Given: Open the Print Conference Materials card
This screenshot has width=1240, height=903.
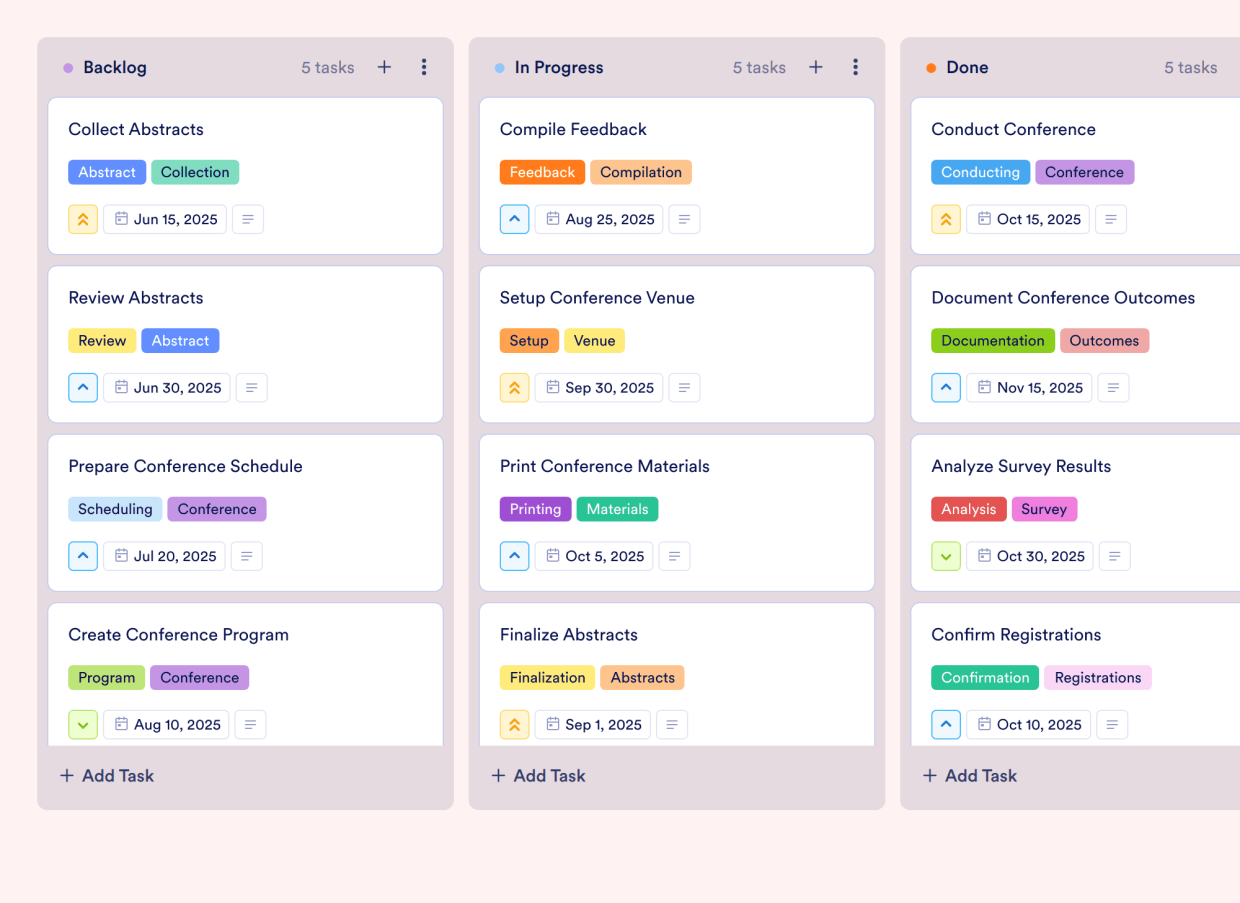Looking at the screenshot, I should tap(605, 466).
